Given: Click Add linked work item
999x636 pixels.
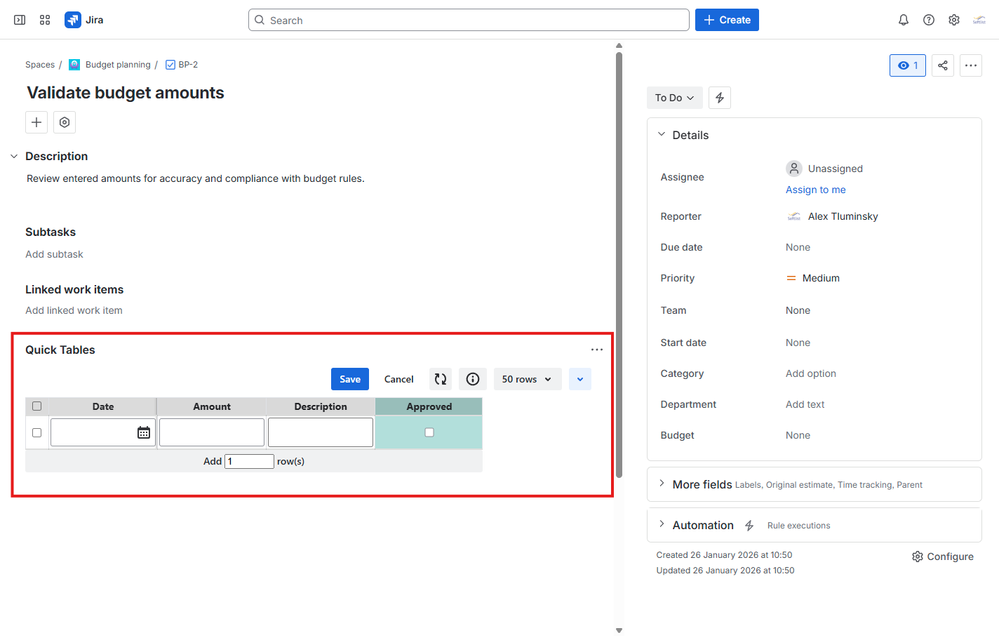Looking at the screenshot, I should (74, 310).
